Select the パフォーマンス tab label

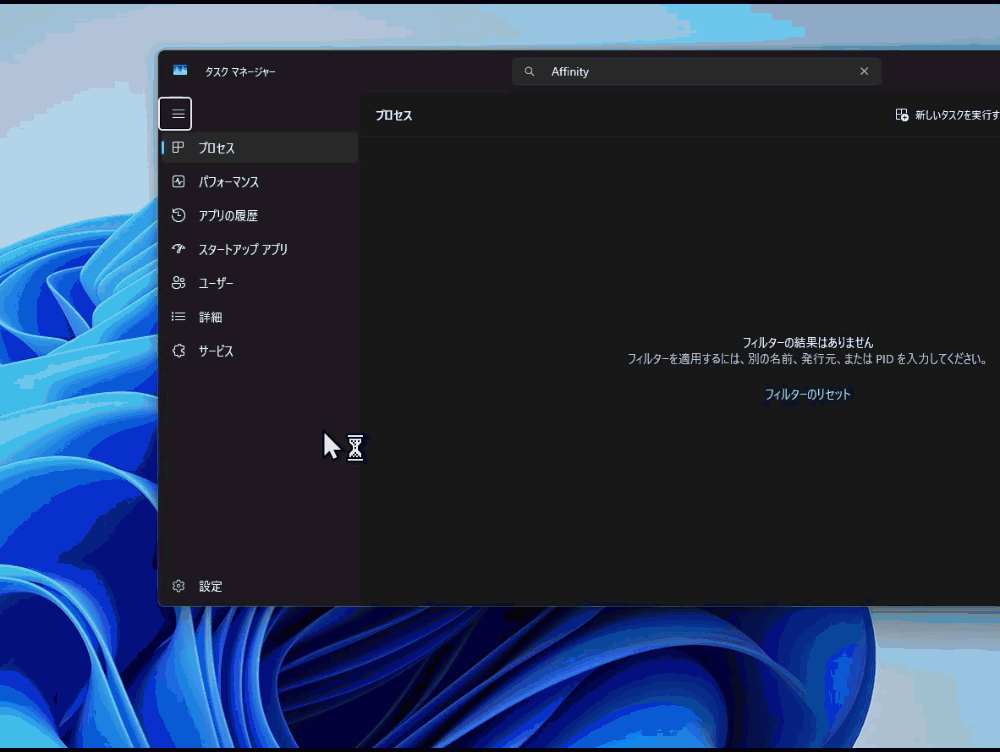tap(229, 182)
